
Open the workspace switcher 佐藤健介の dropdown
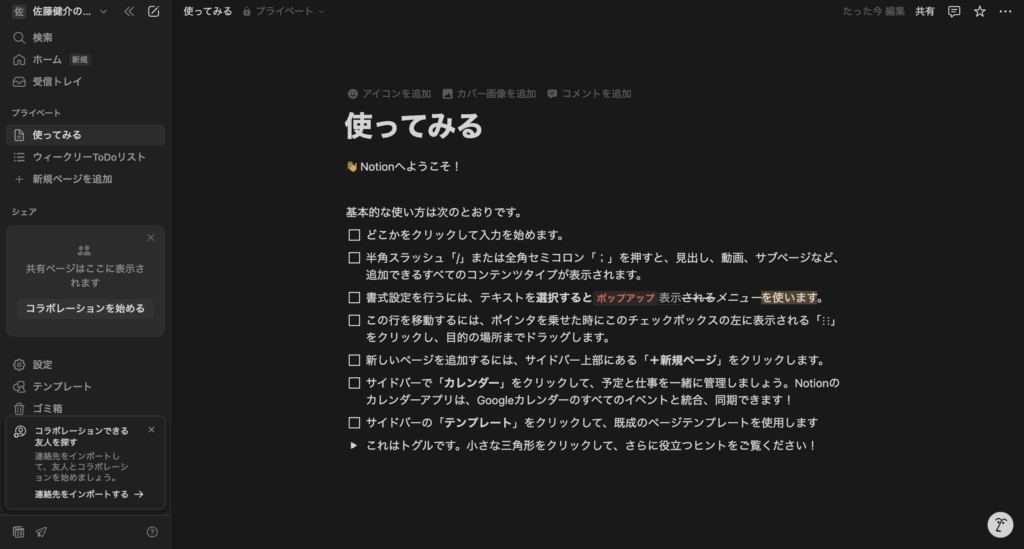click(x=60, y=12)
